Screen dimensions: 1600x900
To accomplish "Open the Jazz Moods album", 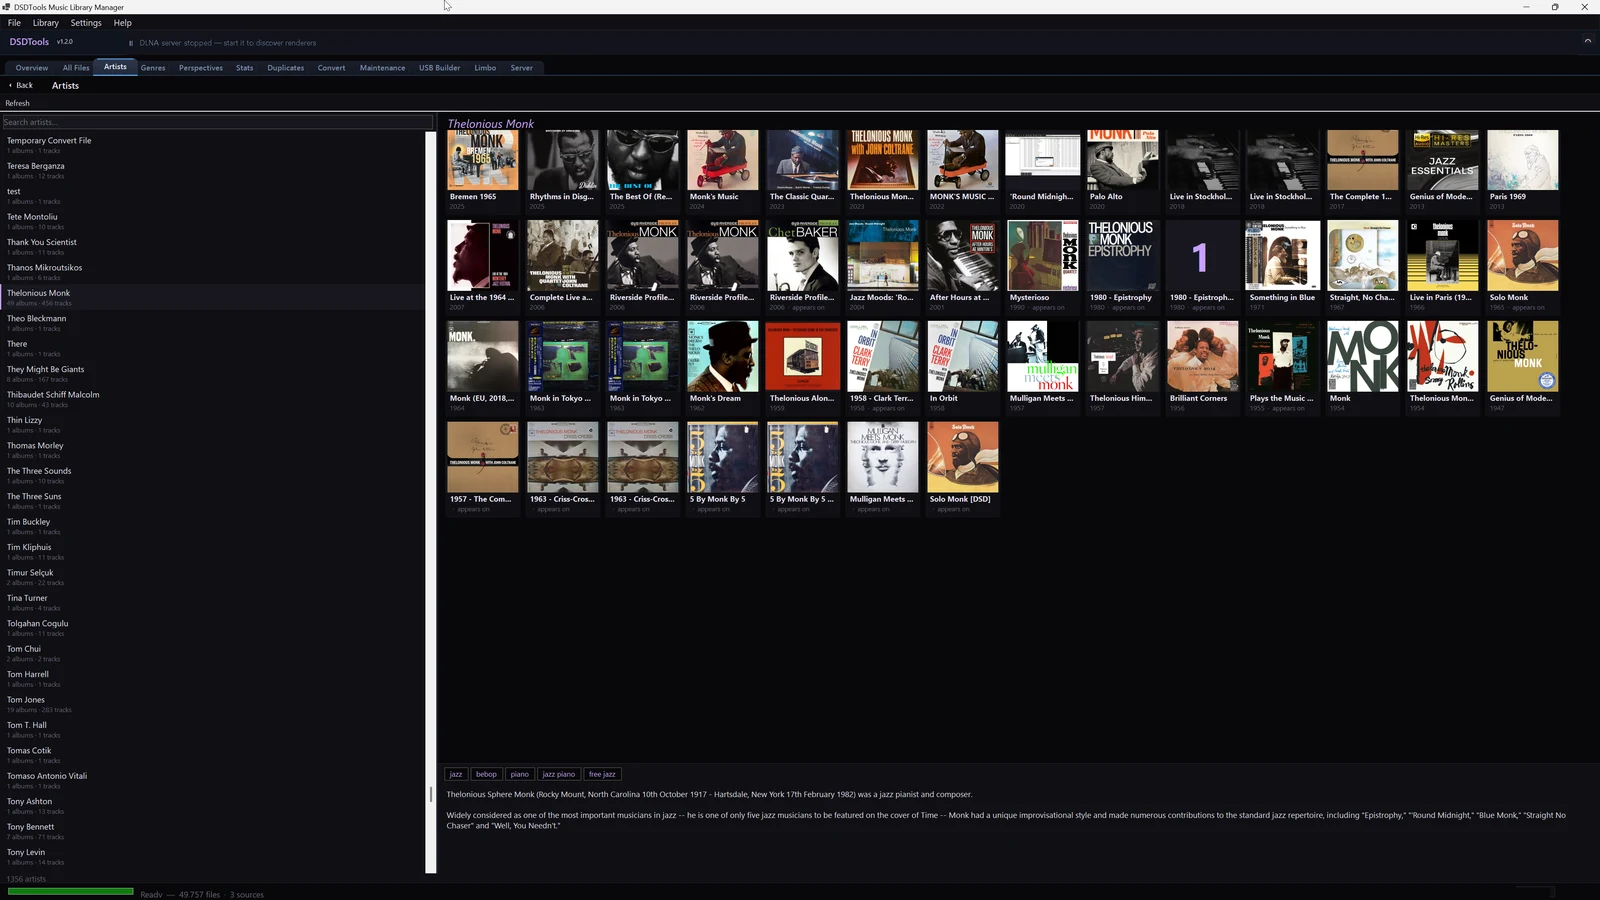I will click(883, 266).
